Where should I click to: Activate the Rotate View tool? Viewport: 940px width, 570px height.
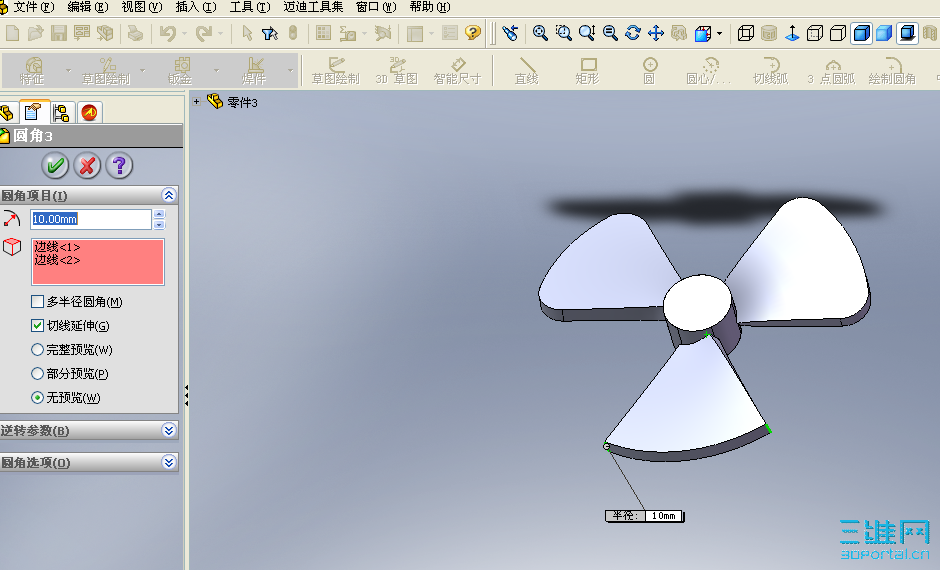click(633, 33)
